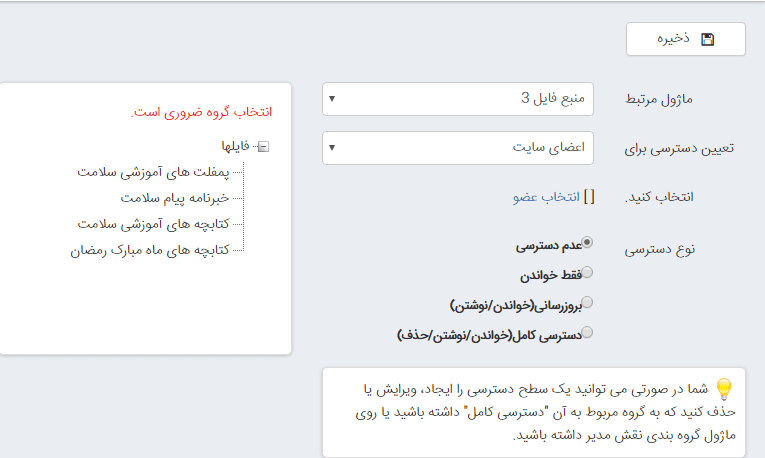The width and height of the screenshot is (765, 458).
Task: Click the نوع دسترسی label
Action: [679, 249]
